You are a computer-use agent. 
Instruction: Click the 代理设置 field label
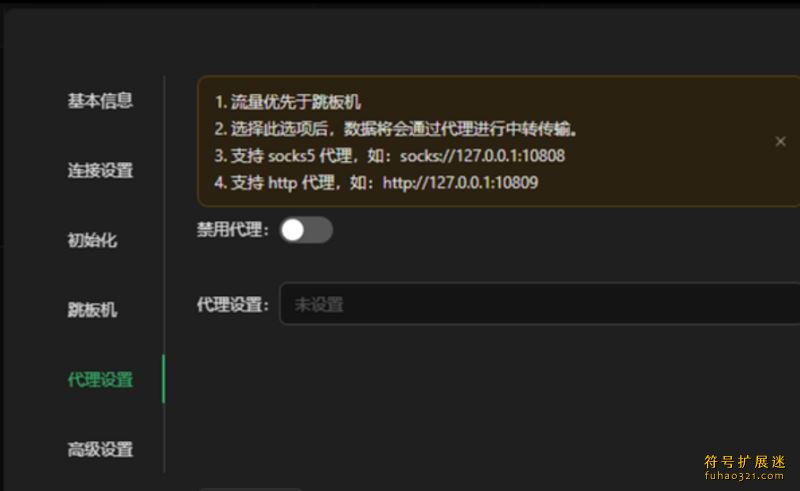pyautogui.click(x=233, y=305)
